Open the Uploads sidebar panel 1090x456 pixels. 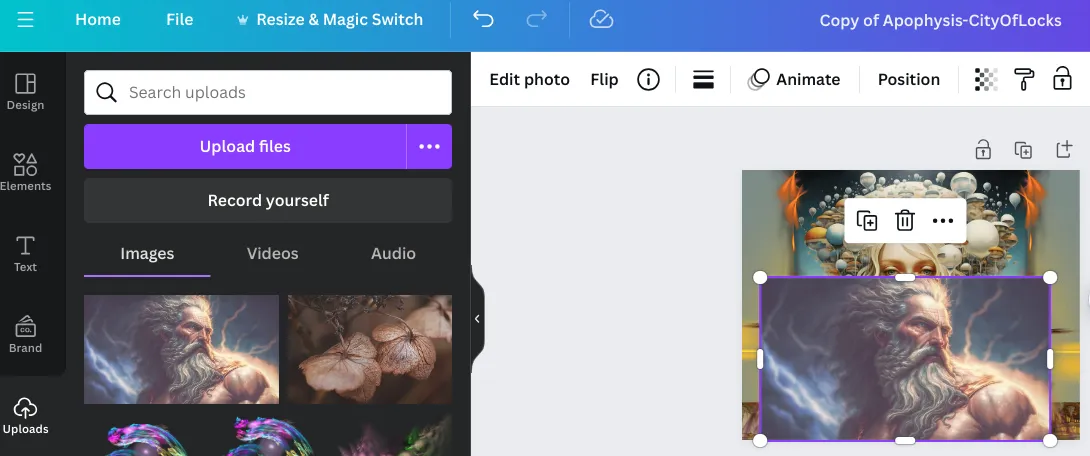click(26, 416)
